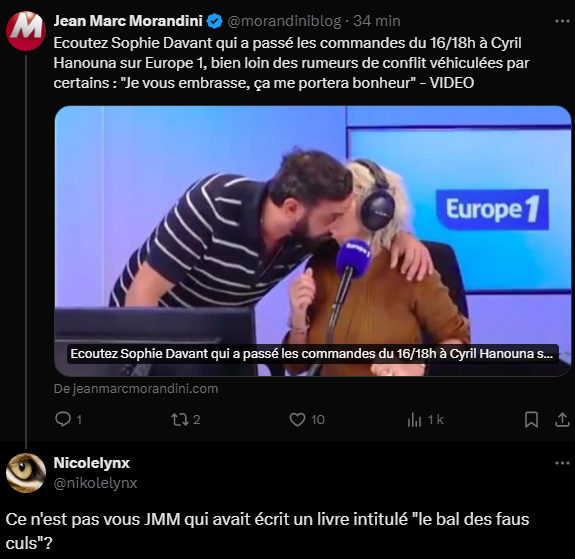Open the red M profile avatar
The width and height of the screenshot is (575, 559).
(26, 31)
